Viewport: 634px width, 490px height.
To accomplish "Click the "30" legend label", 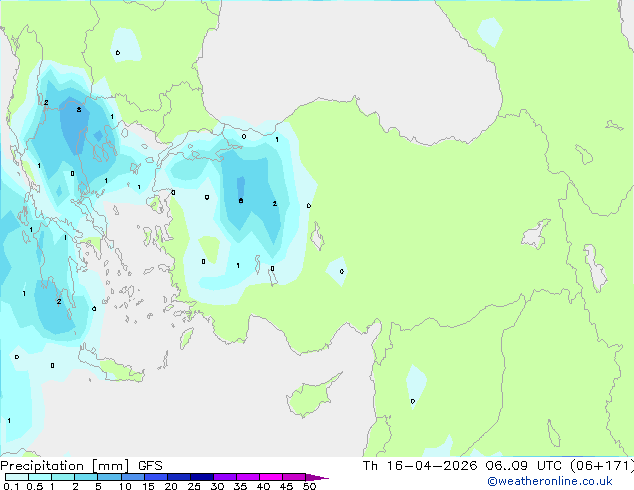I will (x=217, y=486).
